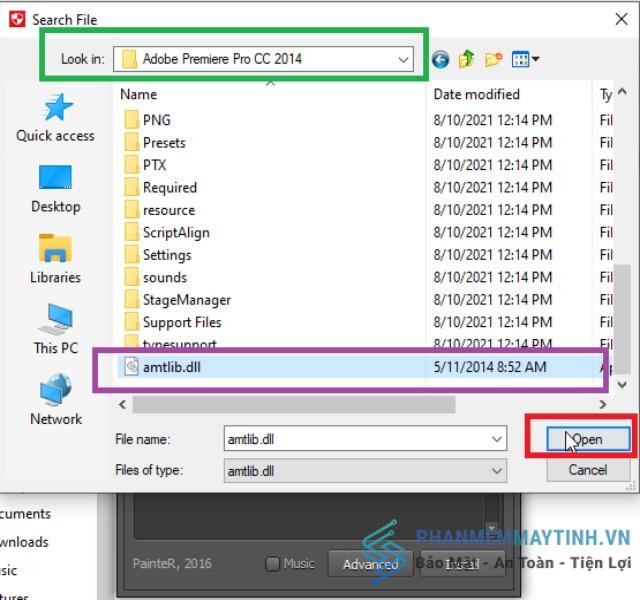
Task: Sort files by Name column header
Action: pos(139,94)
